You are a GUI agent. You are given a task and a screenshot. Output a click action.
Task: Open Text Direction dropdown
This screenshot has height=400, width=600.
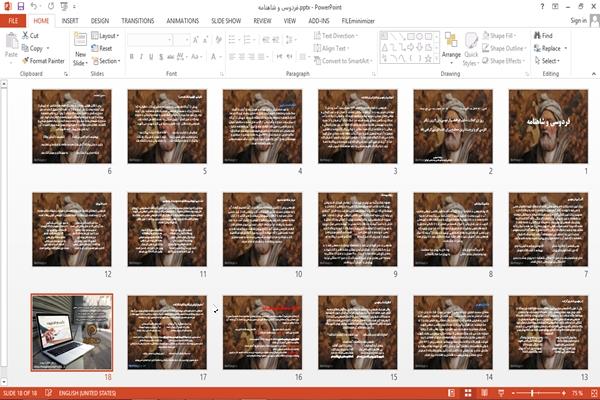click(x=336, y=36)
